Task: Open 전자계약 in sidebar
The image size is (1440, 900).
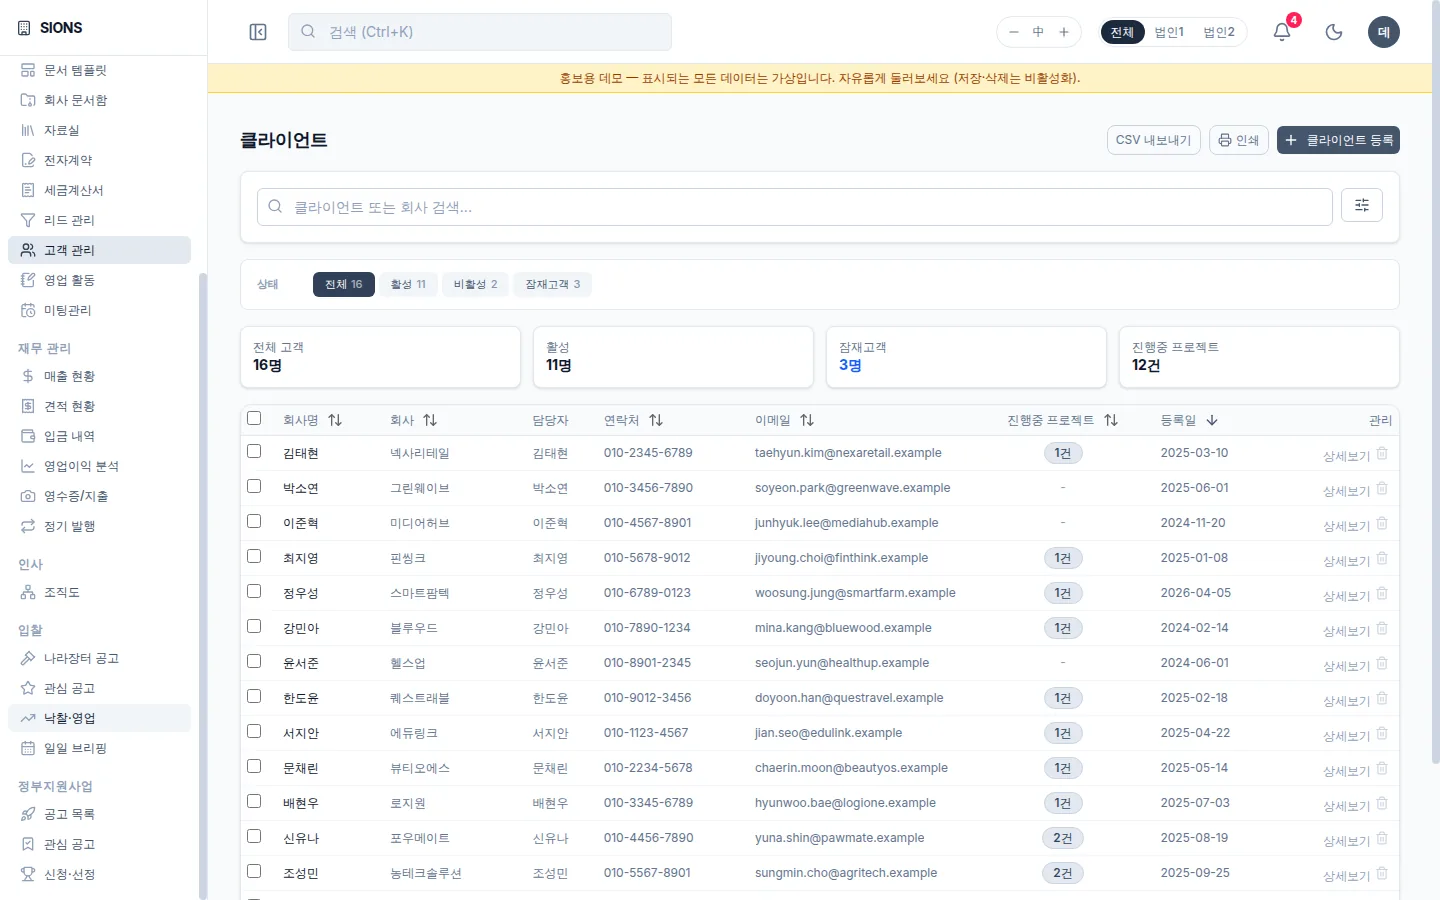Action: coord(99,160)
